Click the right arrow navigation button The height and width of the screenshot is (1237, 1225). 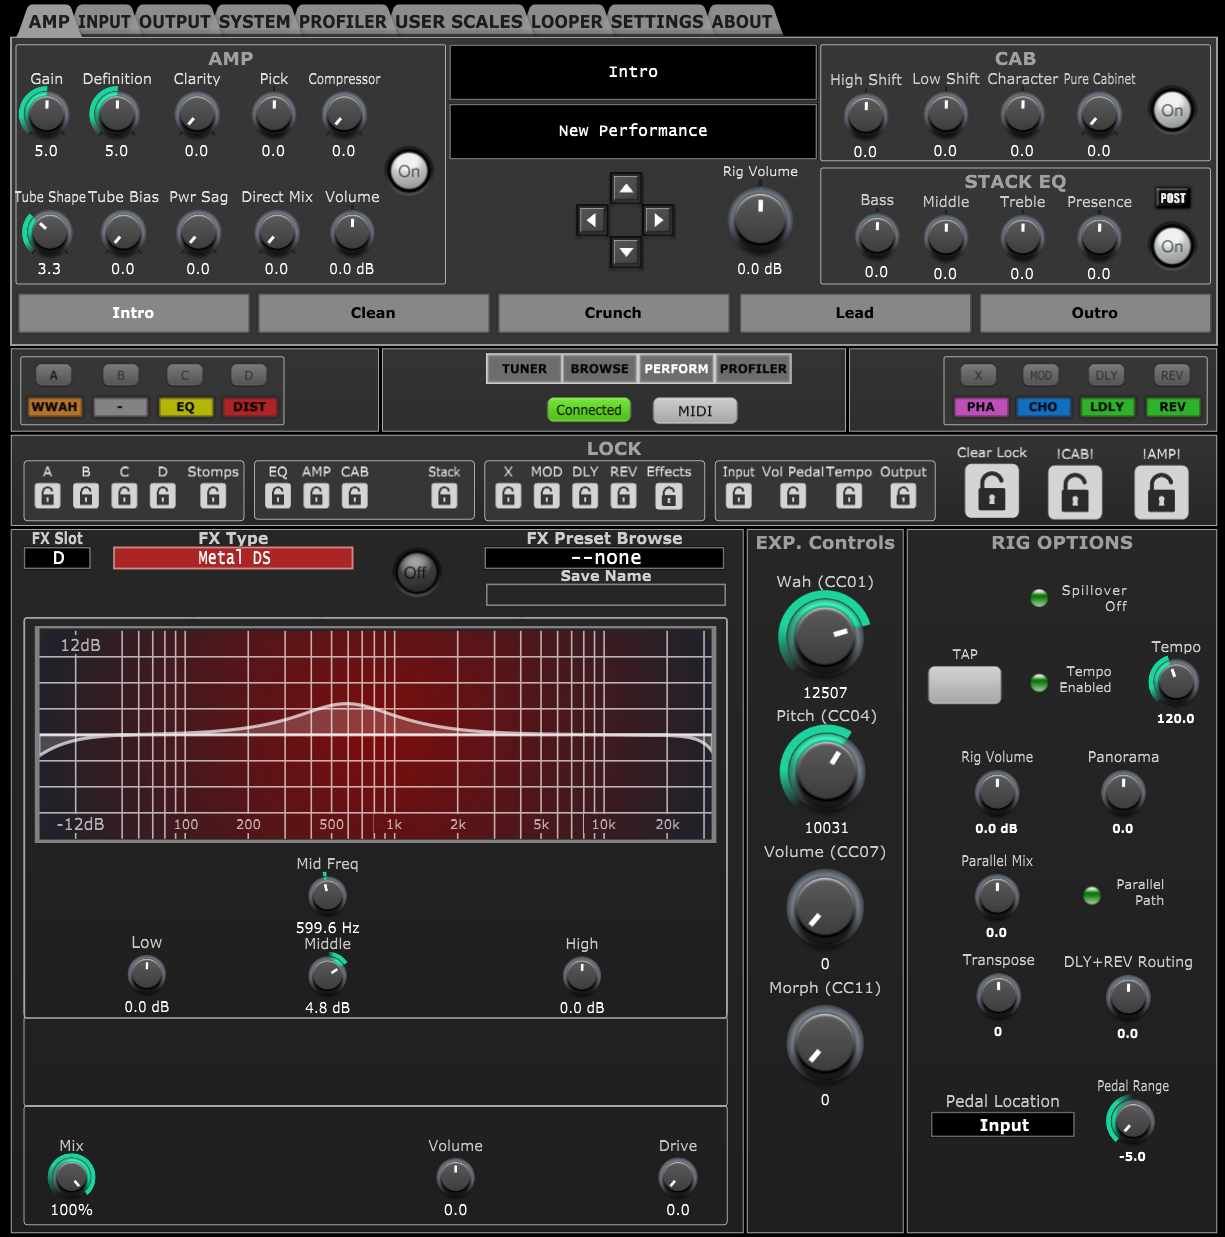pos(658,220)
